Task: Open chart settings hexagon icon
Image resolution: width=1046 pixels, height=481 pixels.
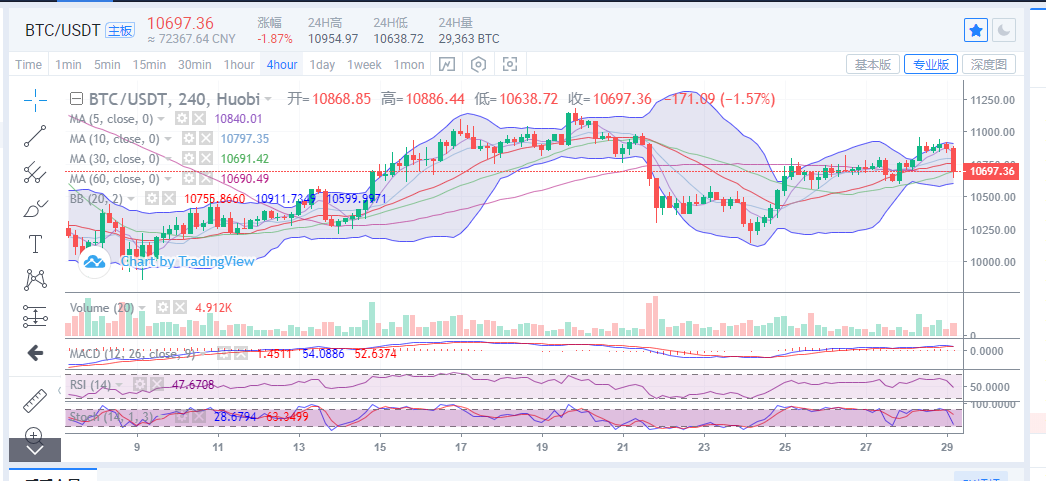Action: tap(479, 65)
